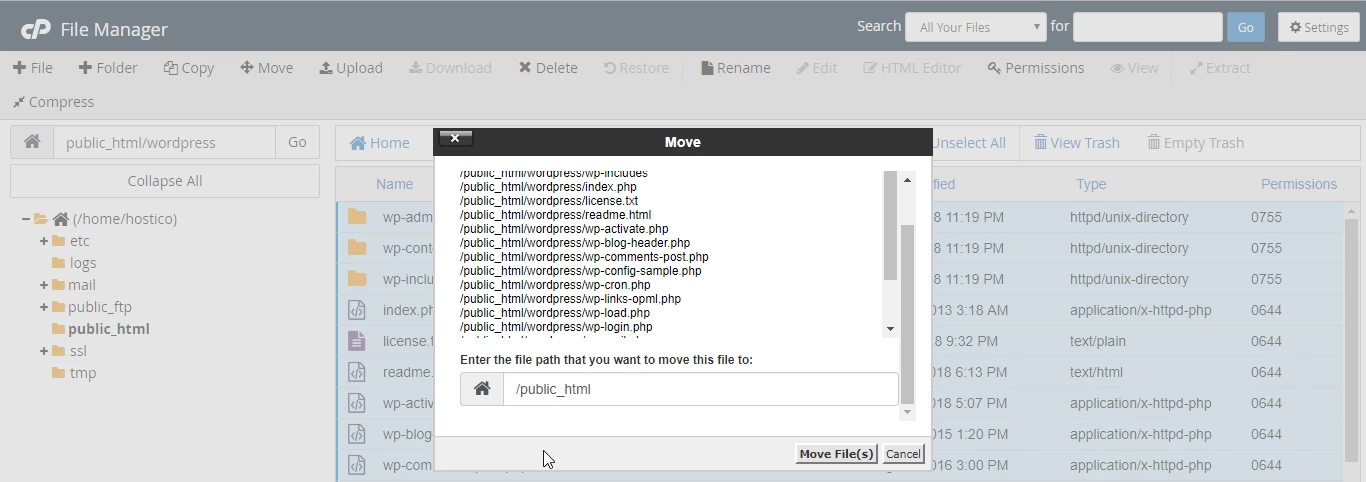Screen dimensions: 1366x482
Task: Click View Trash in the file toolbar
Action: (1077, 143)
